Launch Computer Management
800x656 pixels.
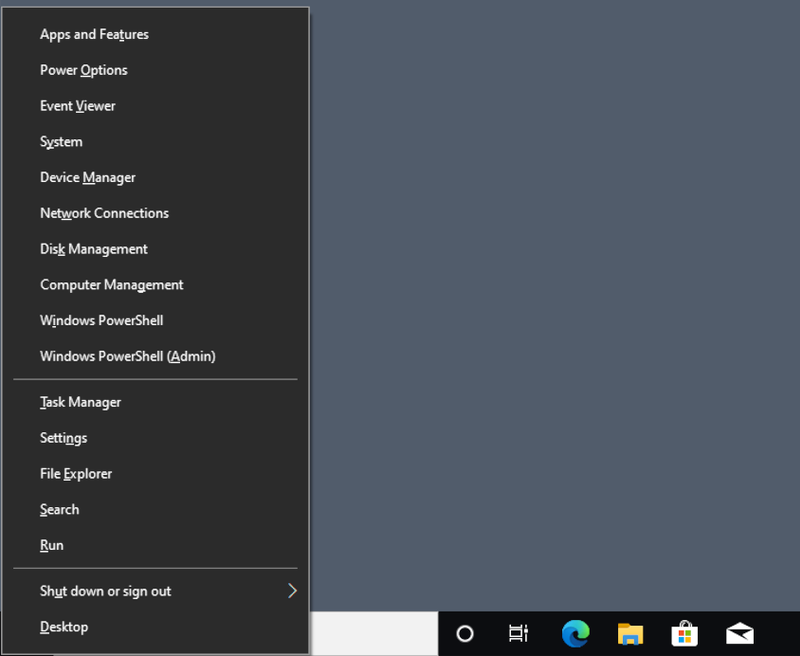(x=155, y=284)
